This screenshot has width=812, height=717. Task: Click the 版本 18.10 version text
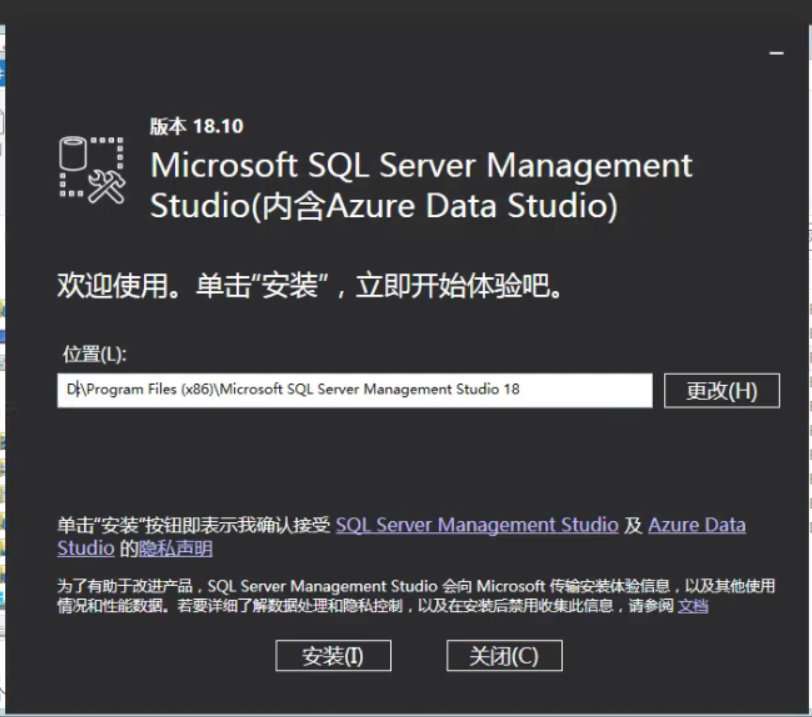pos(196,126)
